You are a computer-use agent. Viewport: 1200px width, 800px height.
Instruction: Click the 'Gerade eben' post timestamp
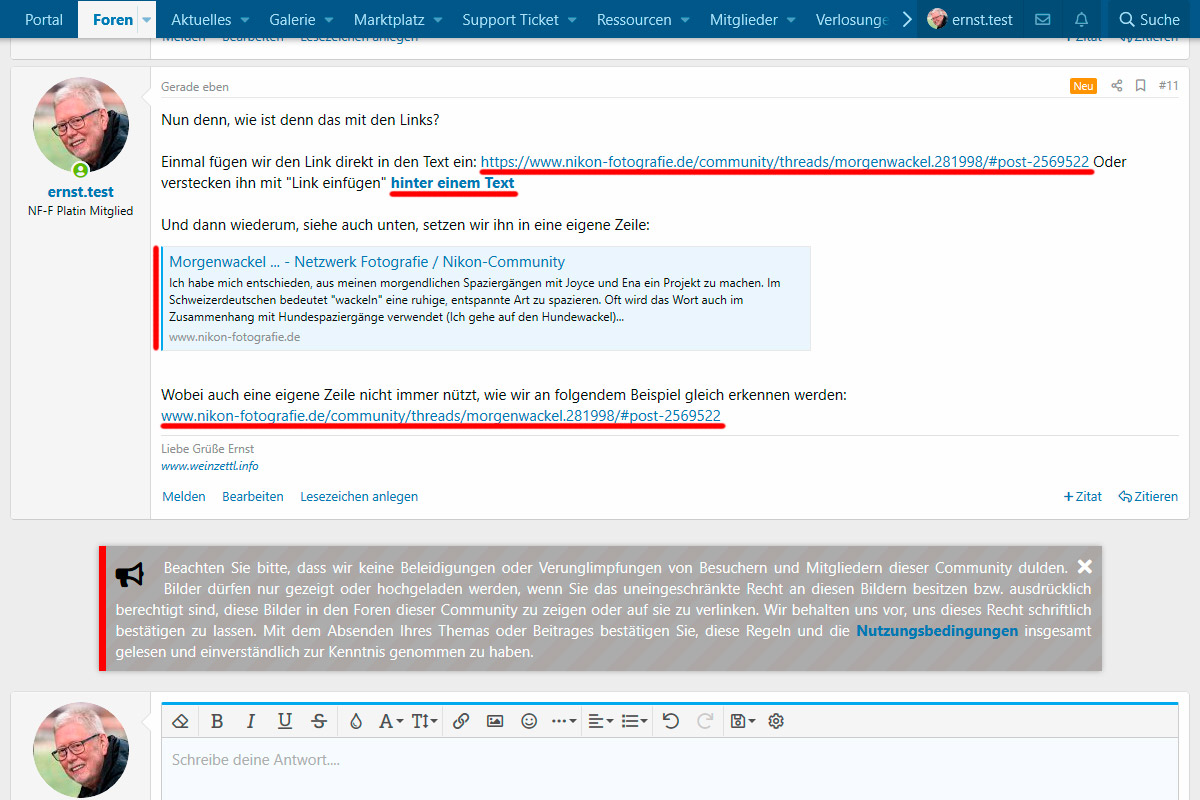click(195, 87)
